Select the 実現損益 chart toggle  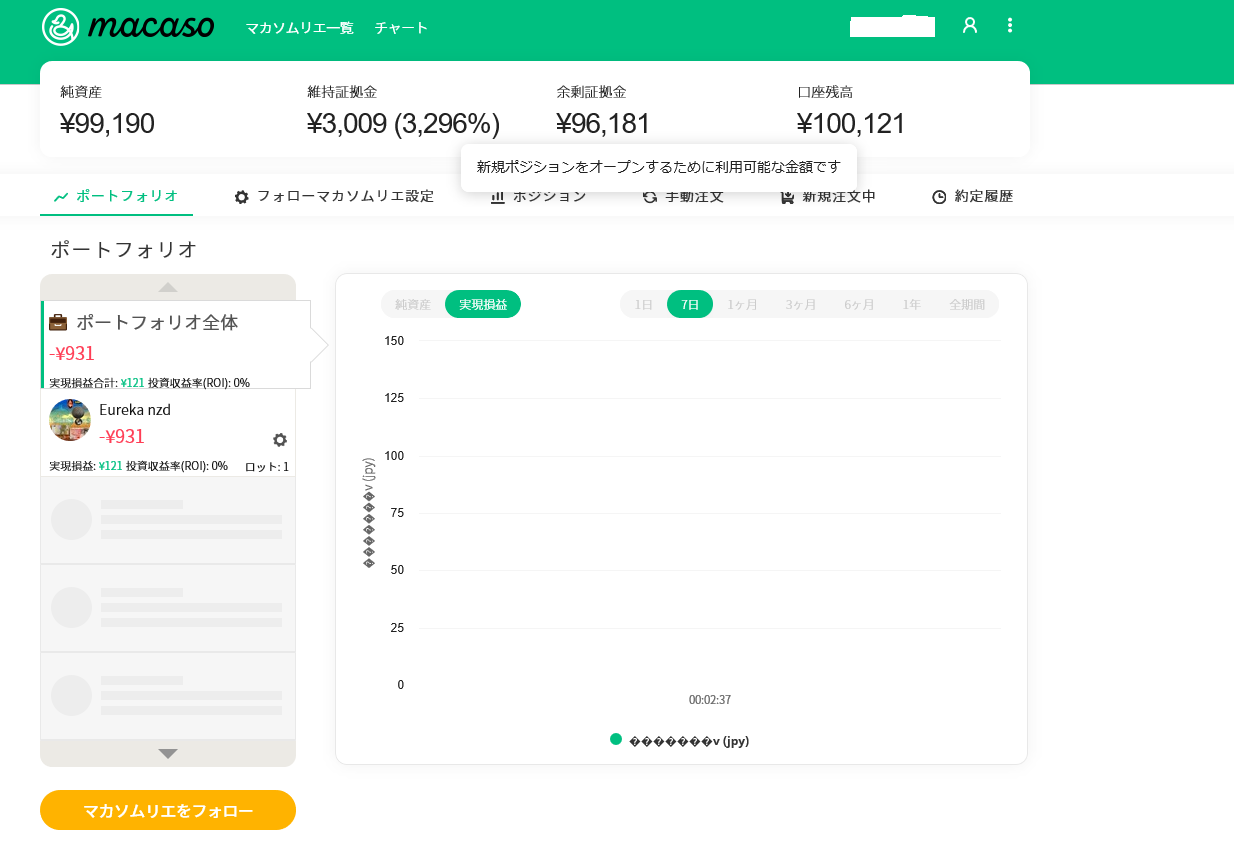pos(483,304)
